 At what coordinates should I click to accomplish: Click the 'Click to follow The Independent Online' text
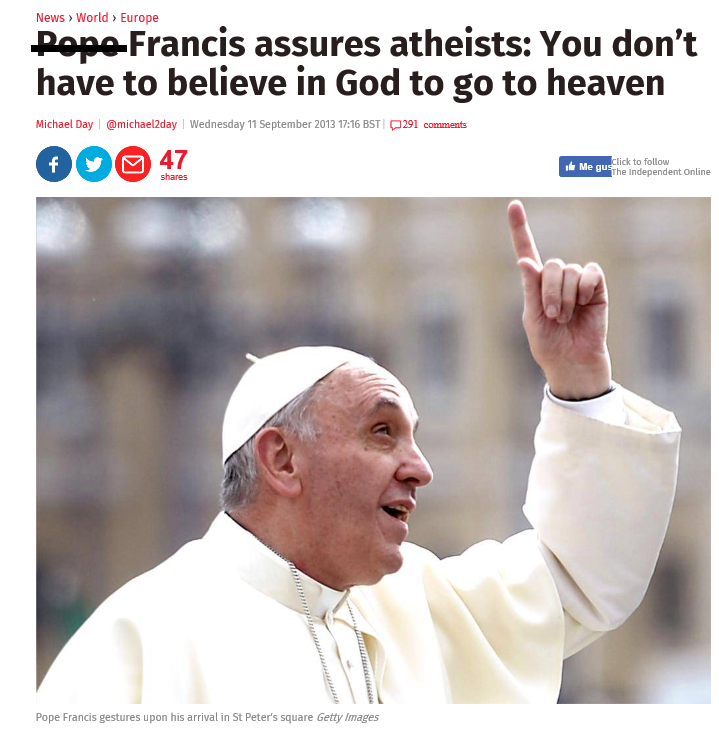coord(661,167)
